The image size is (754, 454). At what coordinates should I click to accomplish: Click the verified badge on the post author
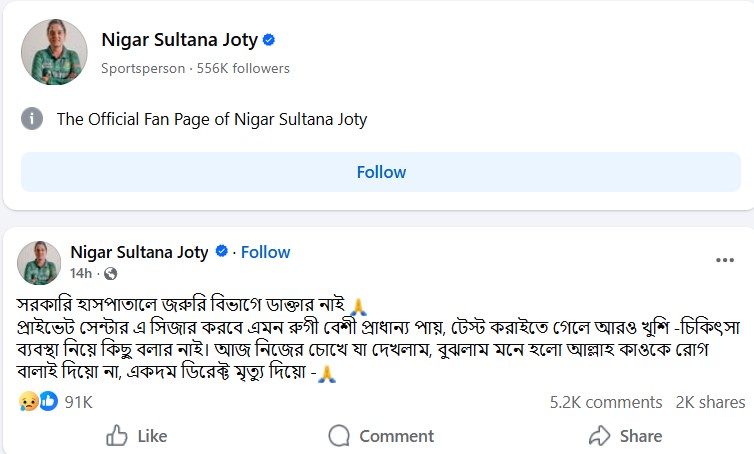[222, 252]
